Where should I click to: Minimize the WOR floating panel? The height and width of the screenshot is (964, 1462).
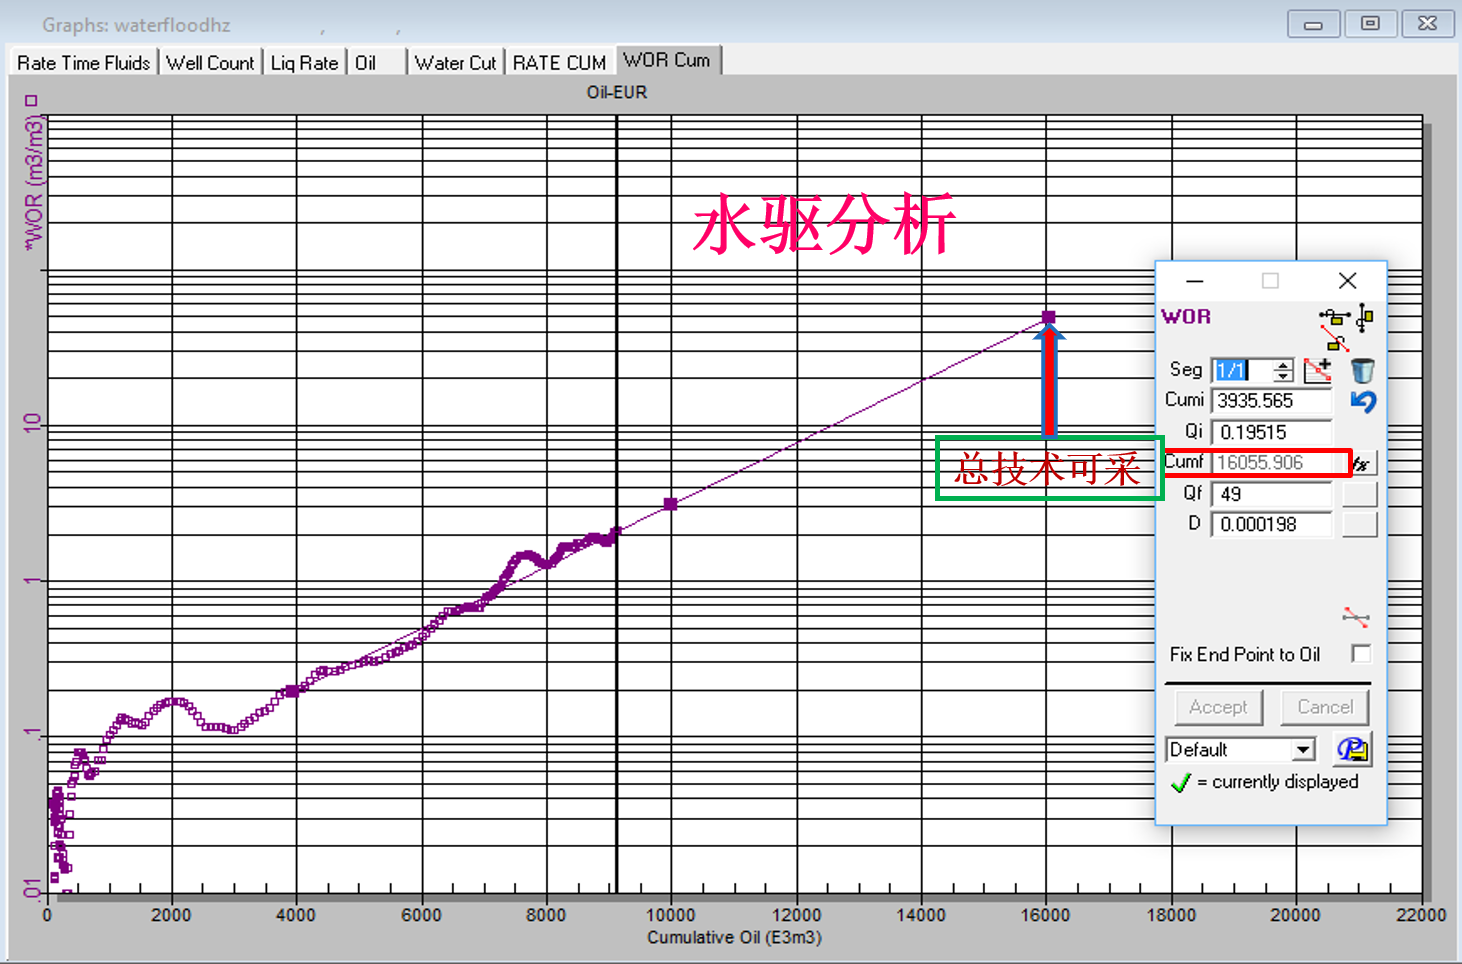pyautogui.click(x=1195, y=281)
